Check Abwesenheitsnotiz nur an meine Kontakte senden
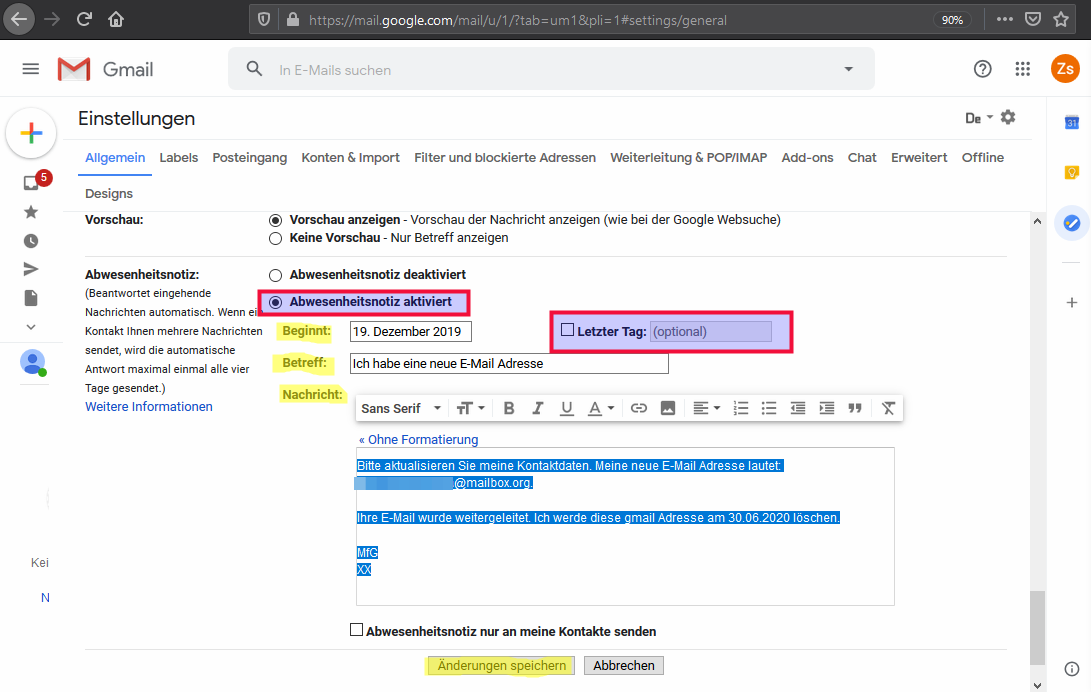This screenshot has height=692, width=1091. coord(356,630)
